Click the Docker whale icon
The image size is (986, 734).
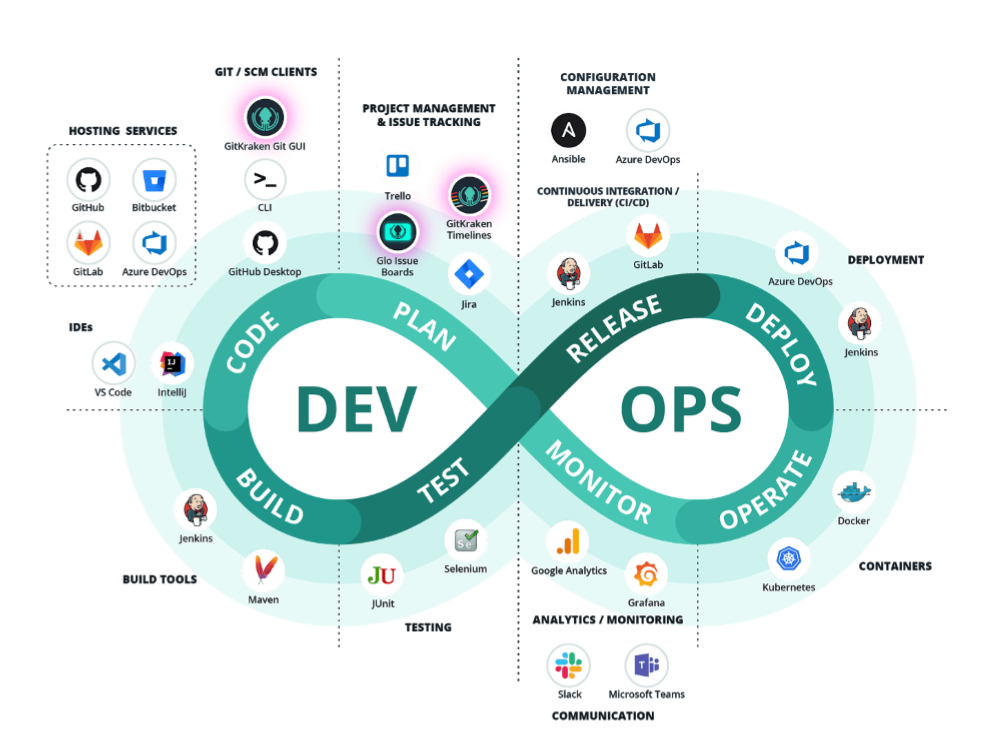tap(853, 492)
